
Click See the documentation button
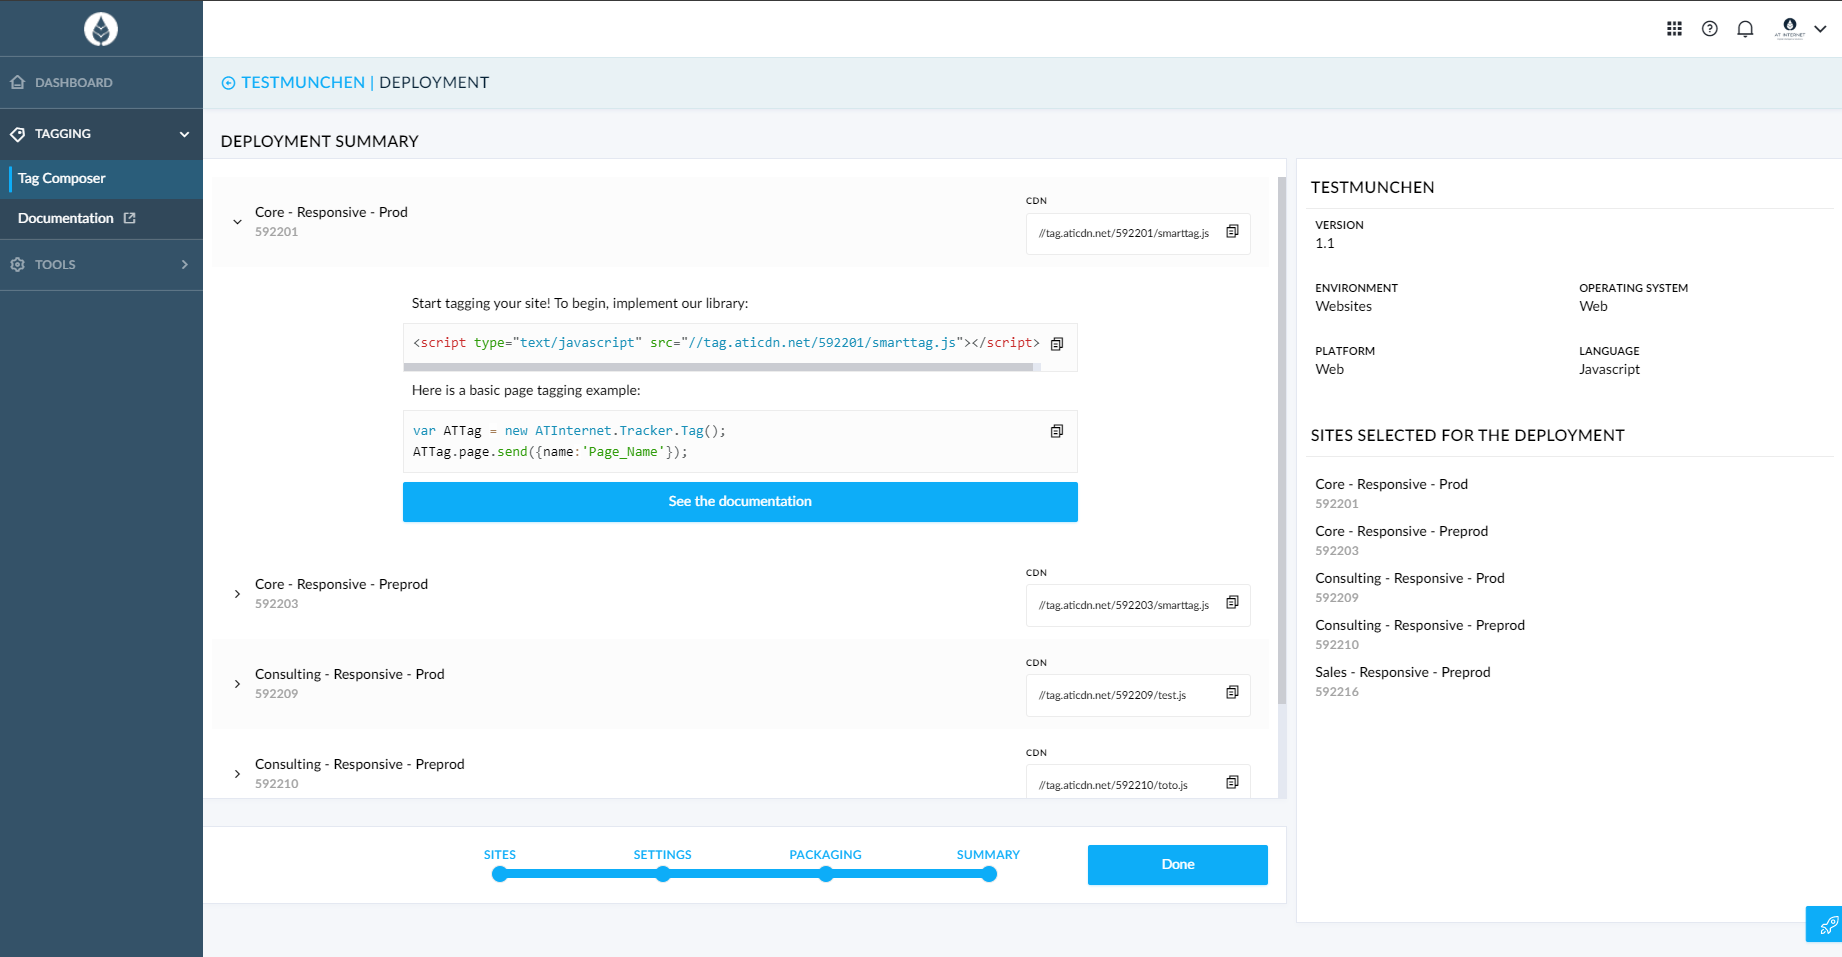coord(740,502)
